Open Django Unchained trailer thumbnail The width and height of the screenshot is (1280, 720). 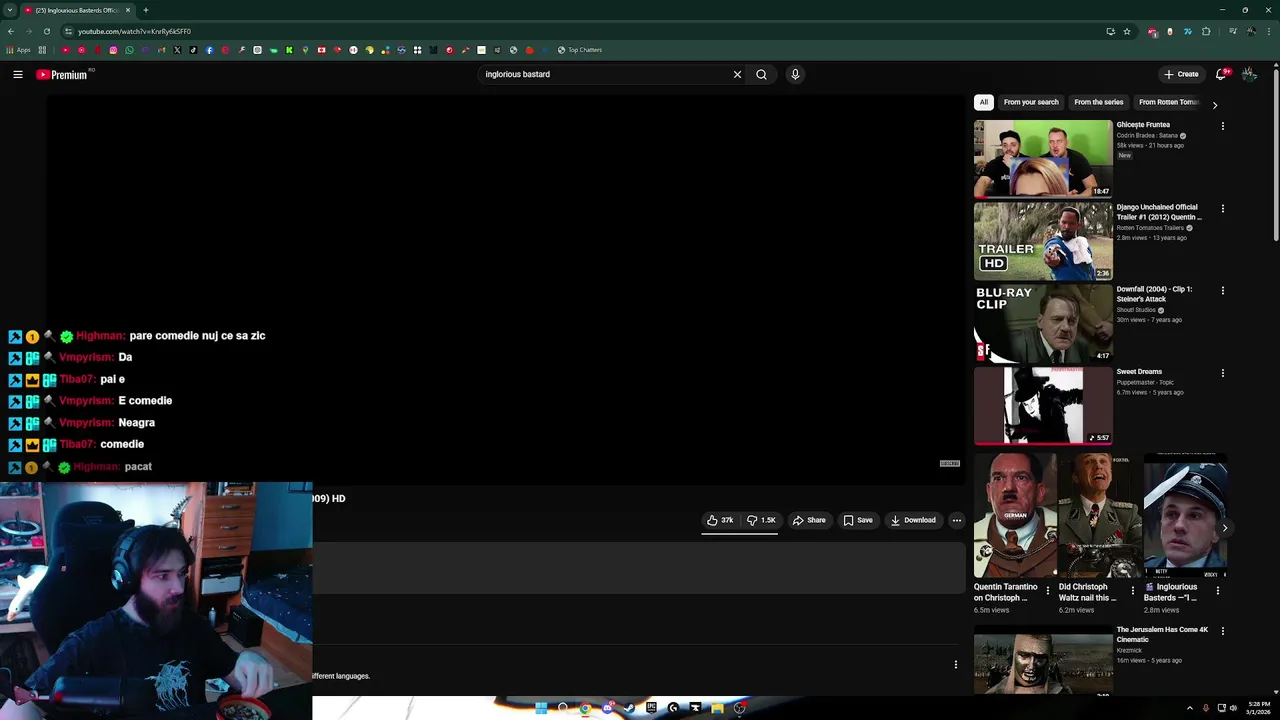(1043, 241)
